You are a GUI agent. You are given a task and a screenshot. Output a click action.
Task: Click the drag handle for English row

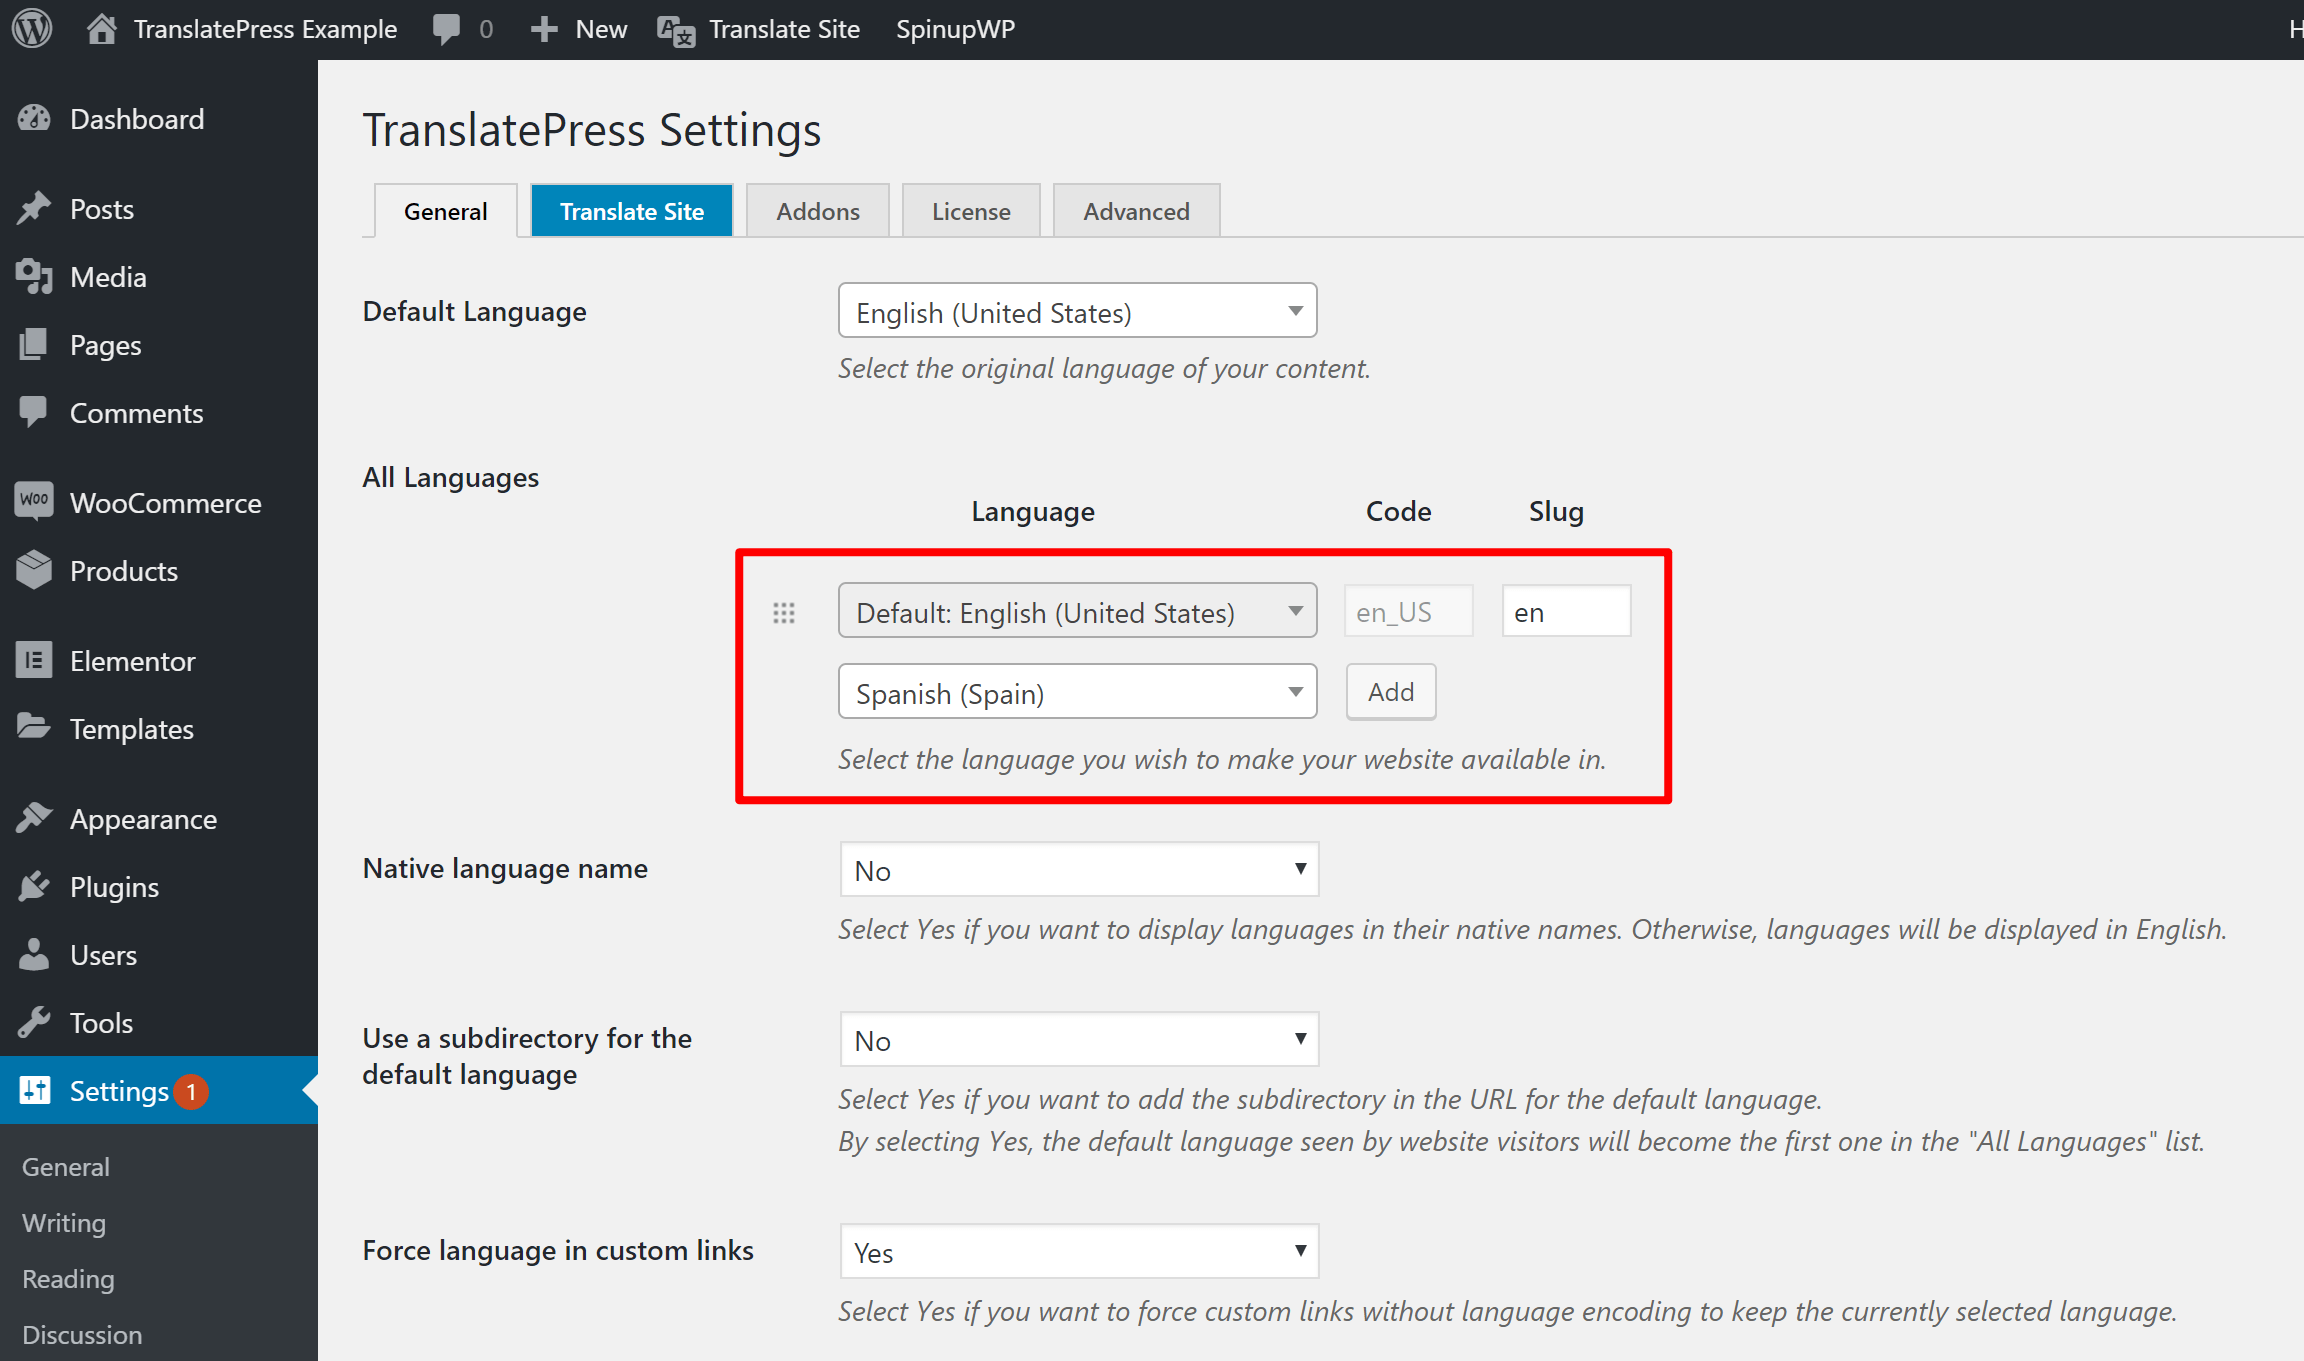[784, 612]
